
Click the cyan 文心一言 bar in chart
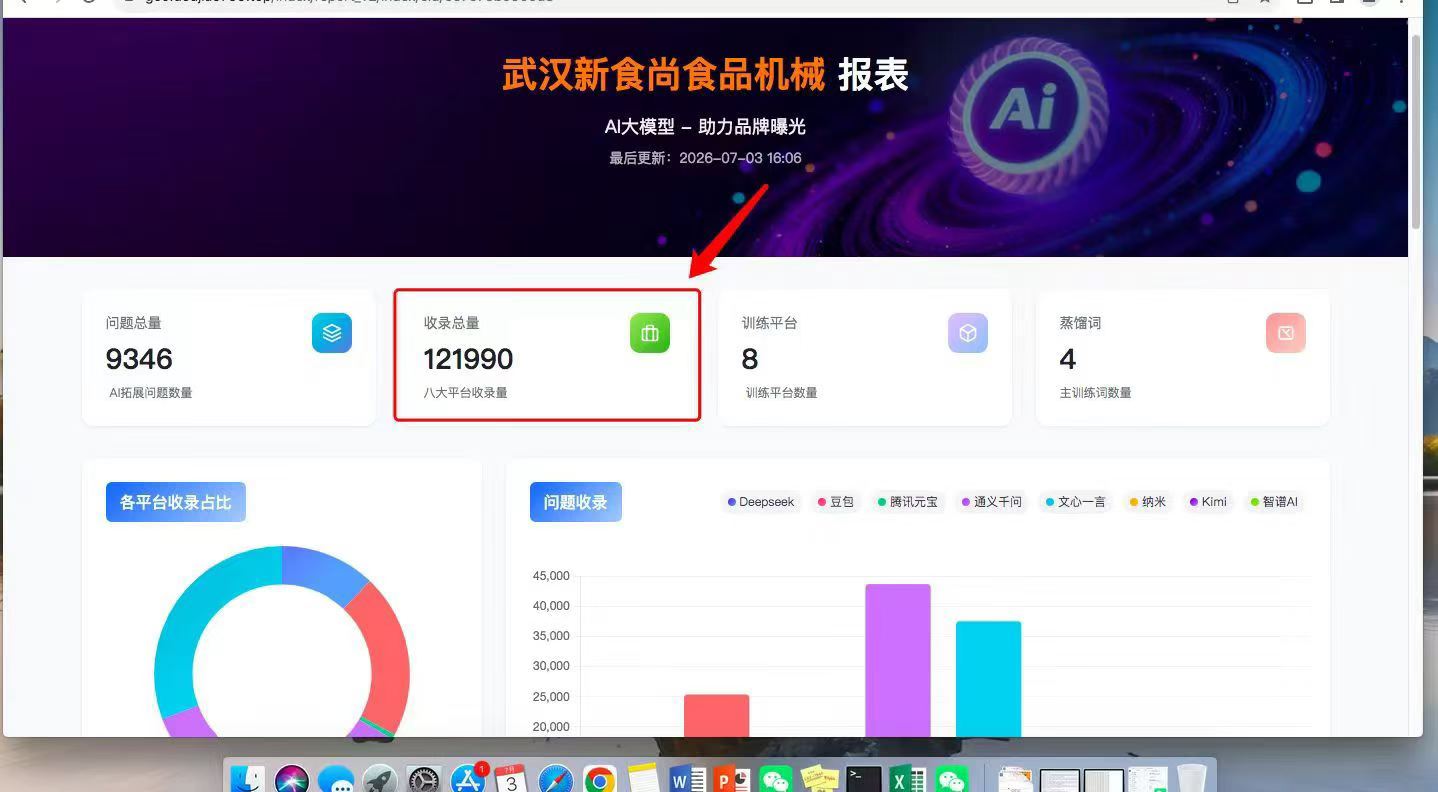(988, 679)
